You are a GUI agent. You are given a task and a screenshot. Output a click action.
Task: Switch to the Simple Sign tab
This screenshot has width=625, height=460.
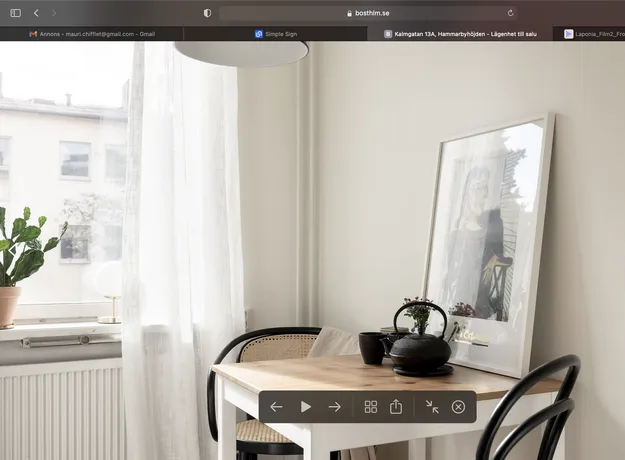coord(275,34)
